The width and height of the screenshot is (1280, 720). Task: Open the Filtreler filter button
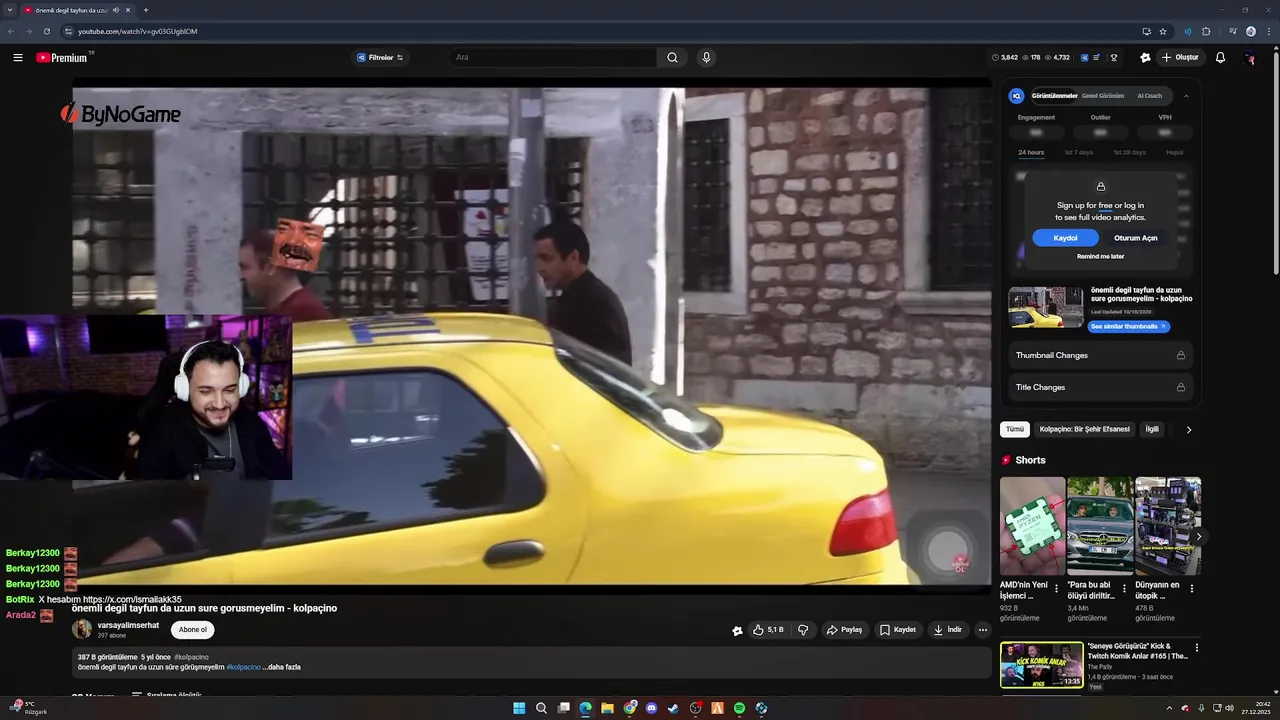point(380,58)
